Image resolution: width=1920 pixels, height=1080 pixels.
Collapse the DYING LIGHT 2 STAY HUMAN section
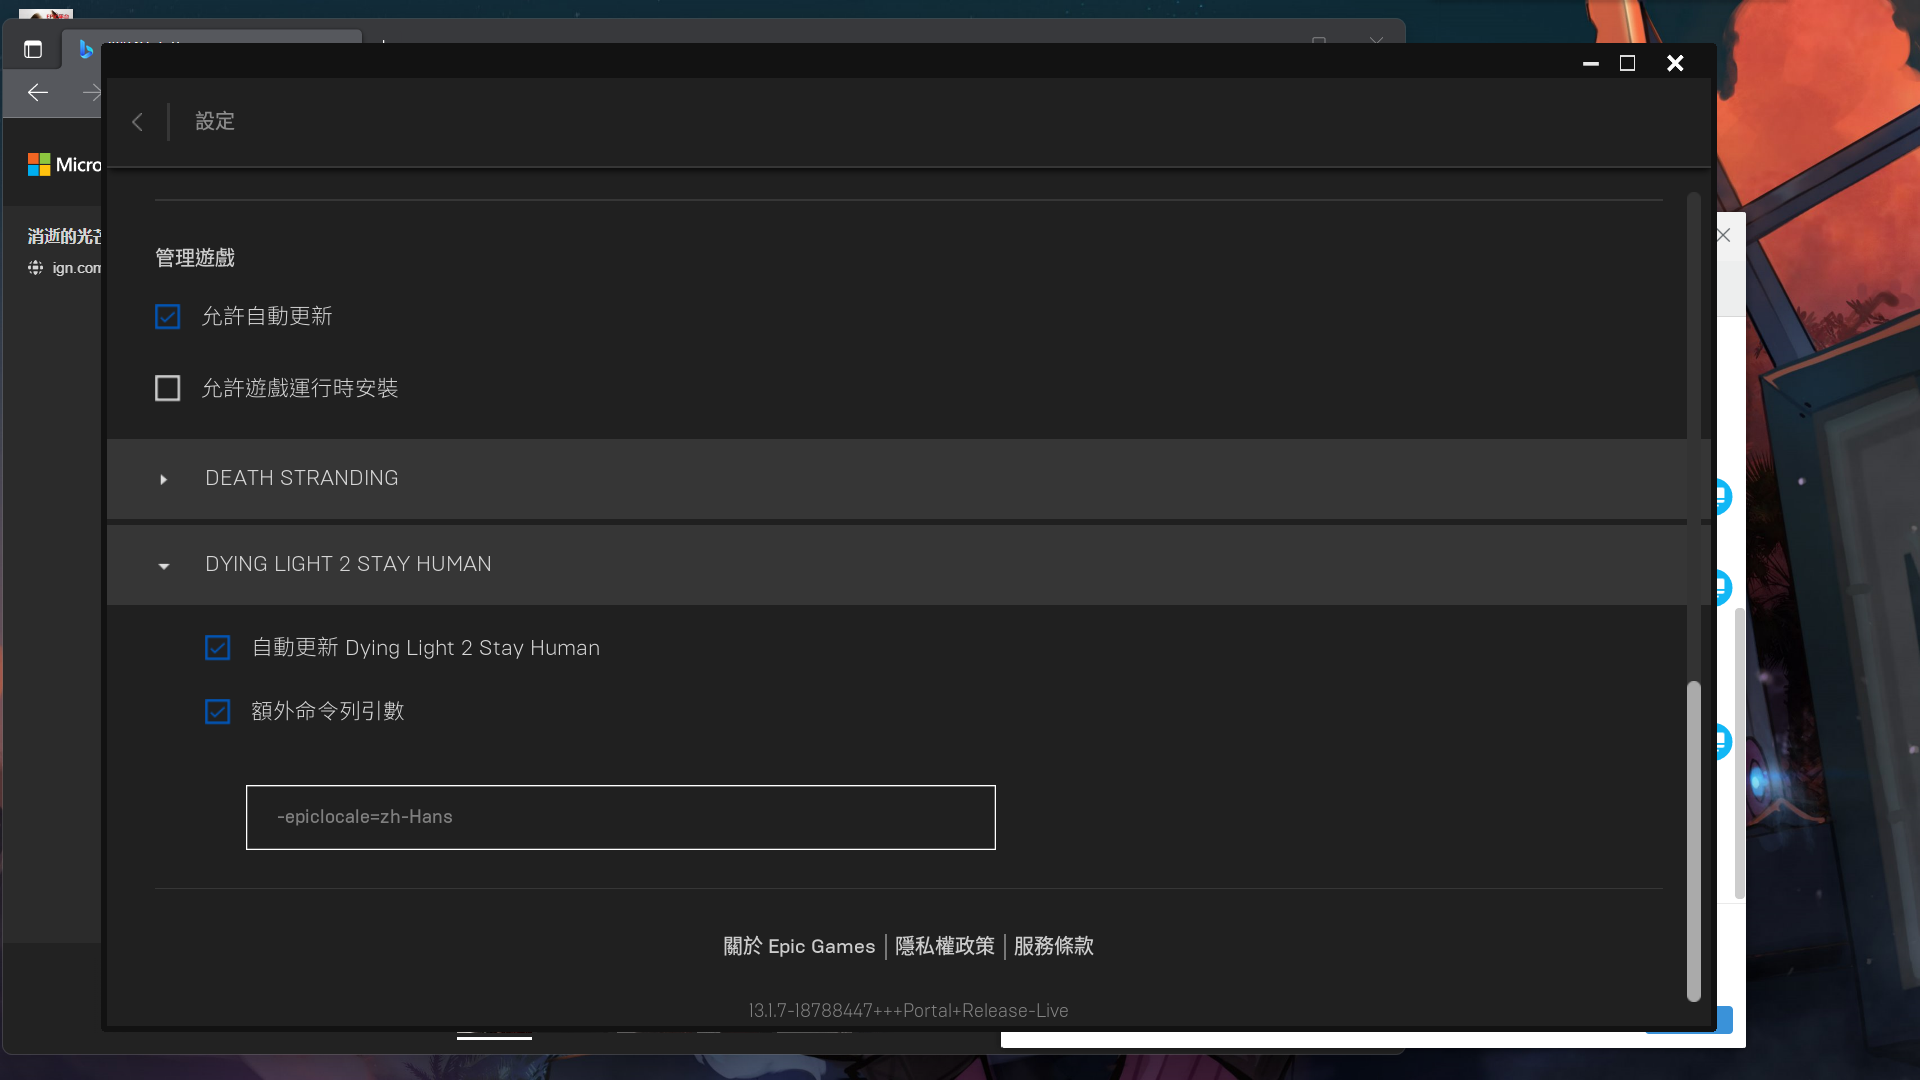[x=164, y=565]
